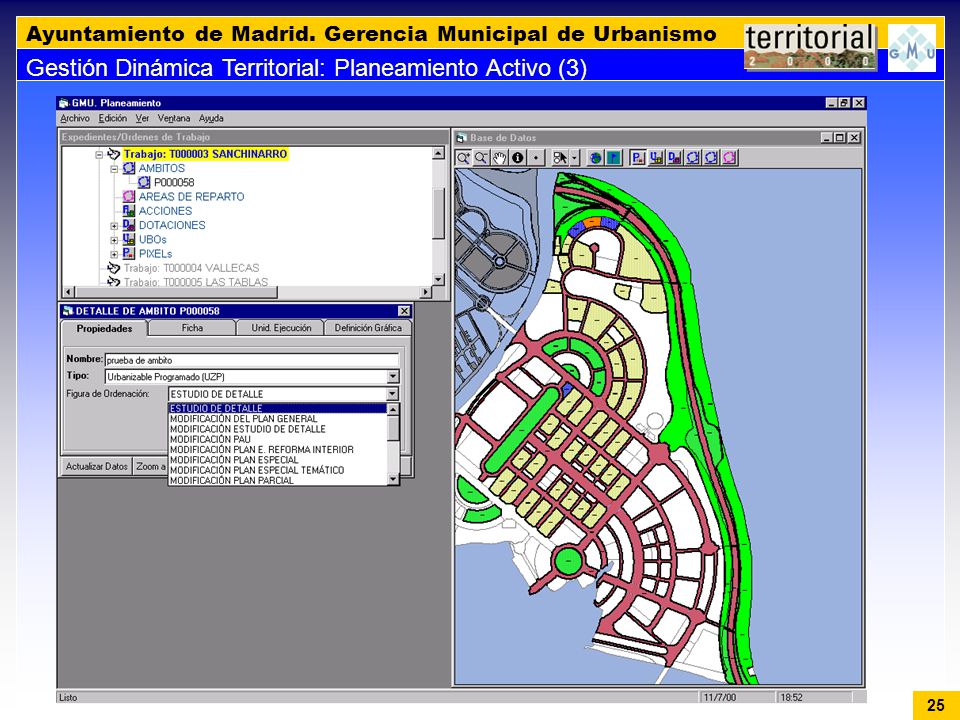This screenshot has width=960, height=720.
Task: Click the tree panel horizontal scrollbar thumb
Action: (176, 292)
